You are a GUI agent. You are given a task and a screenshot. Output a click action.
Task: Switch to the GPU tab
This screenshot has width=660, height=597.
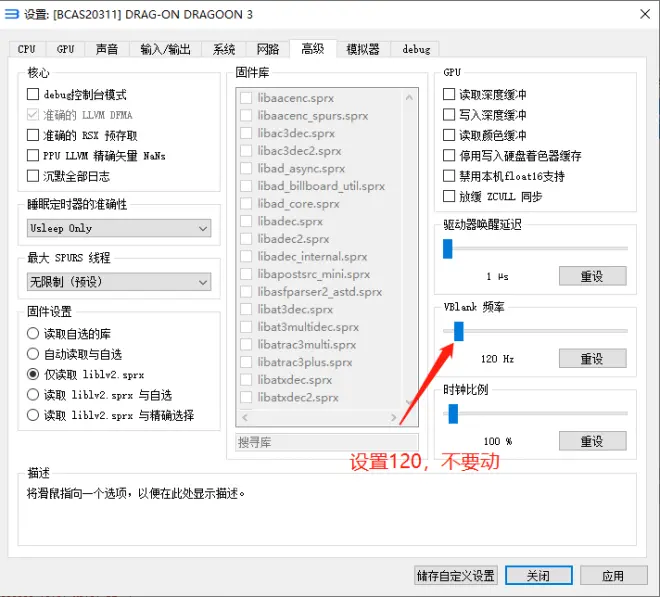point(65,49)
